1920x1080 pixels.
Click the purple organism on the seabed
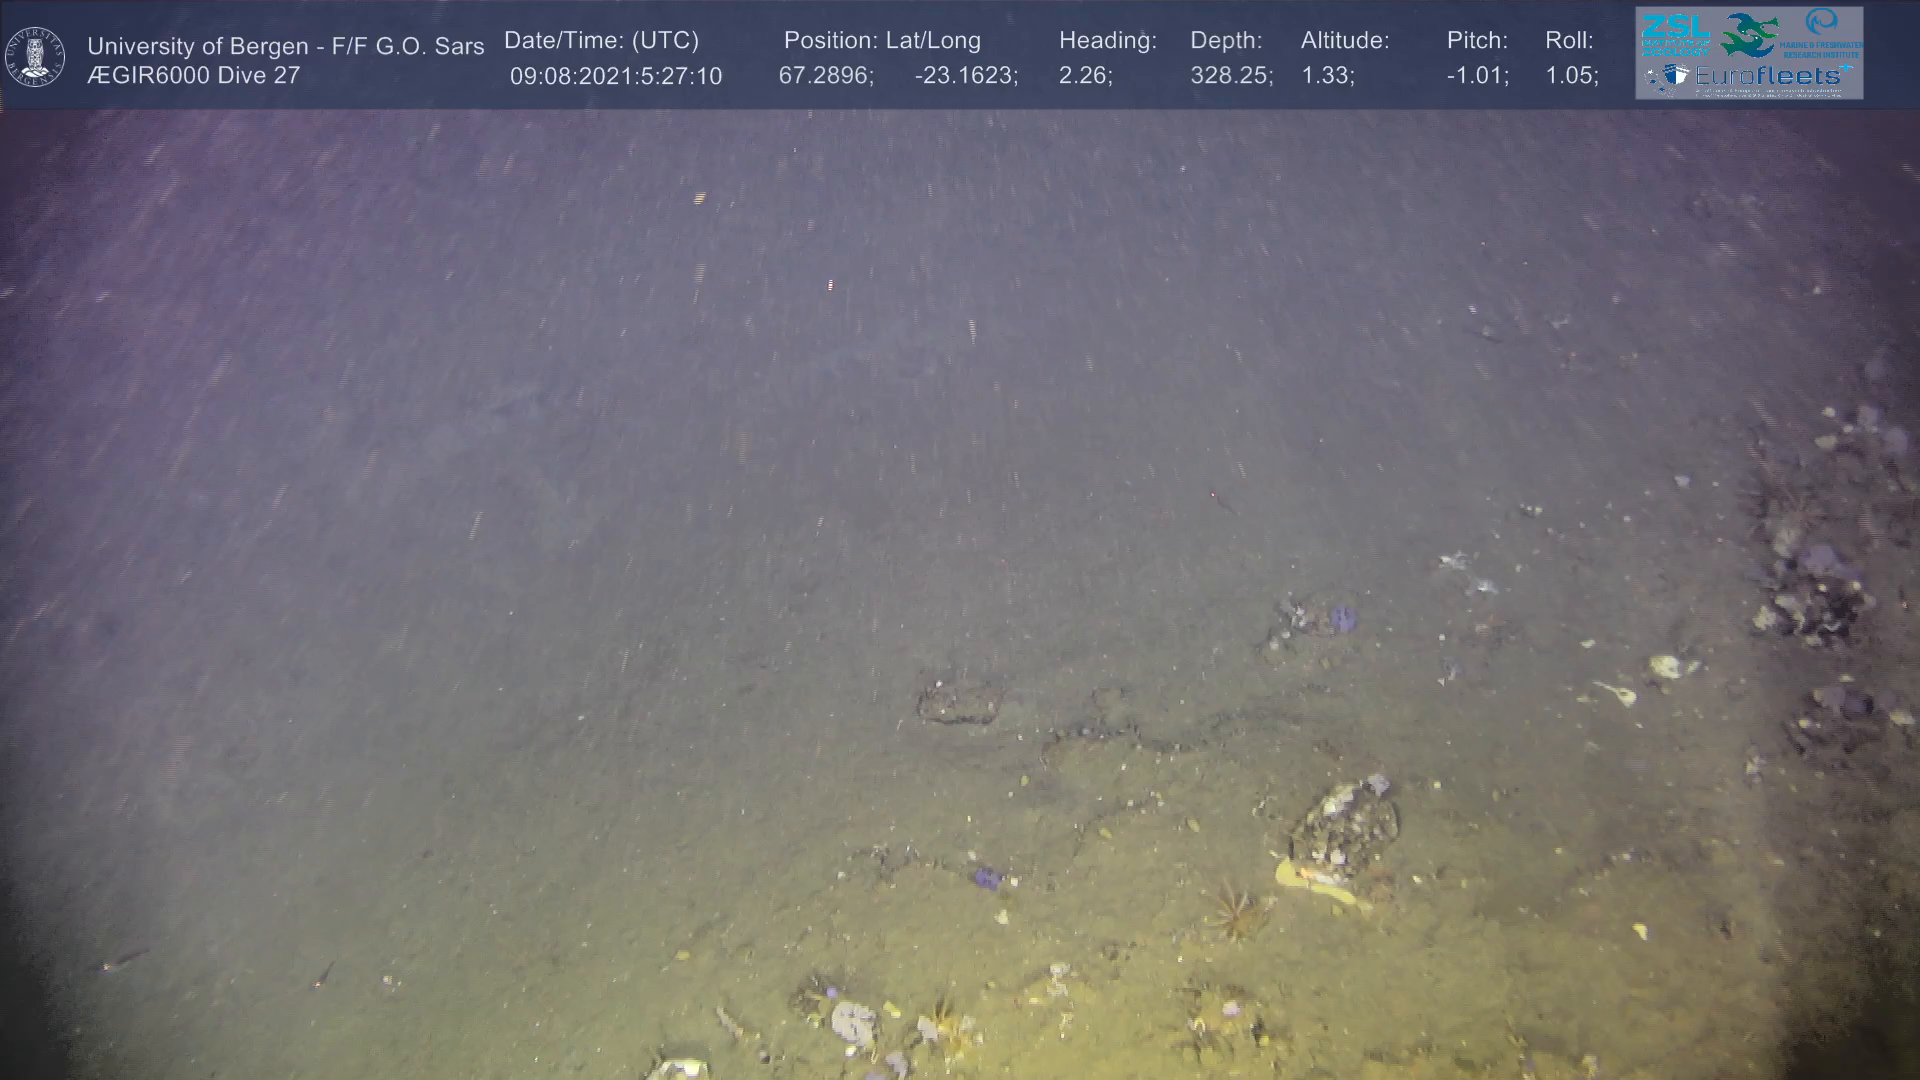point(987,877)
